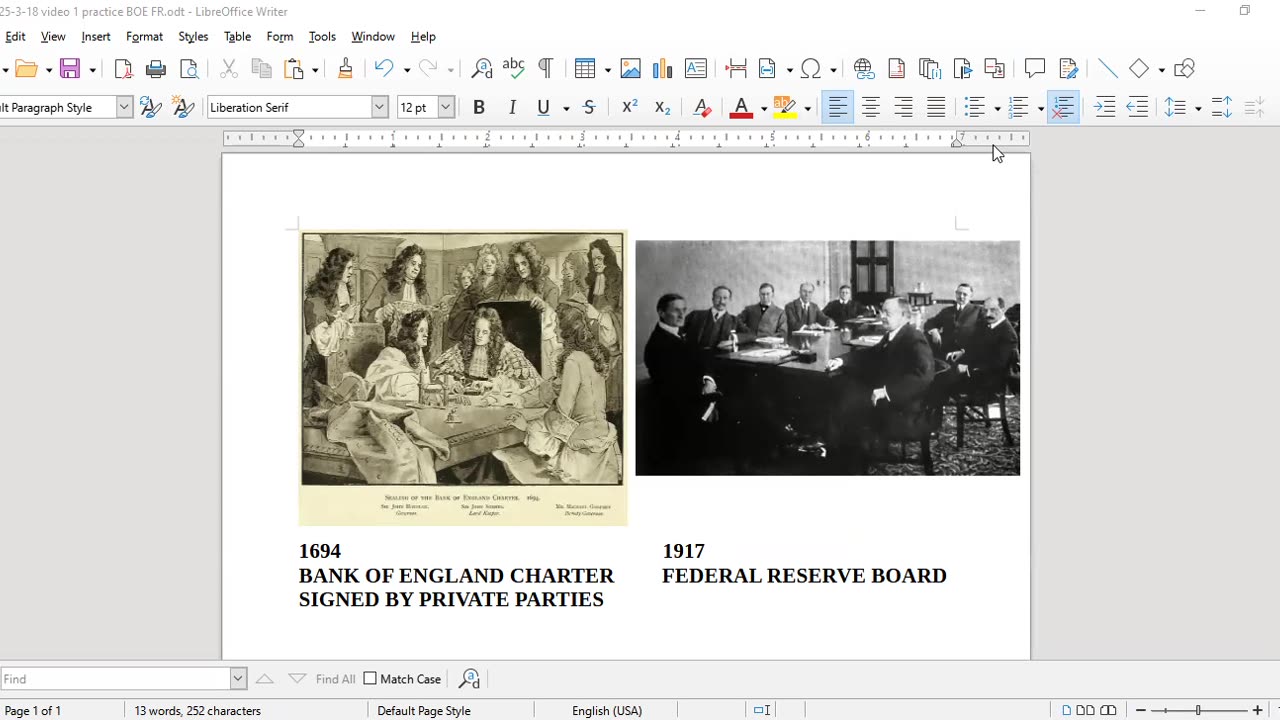Open Find and Replace
The height and width of the screenshot is (720, 1280).
482,69
